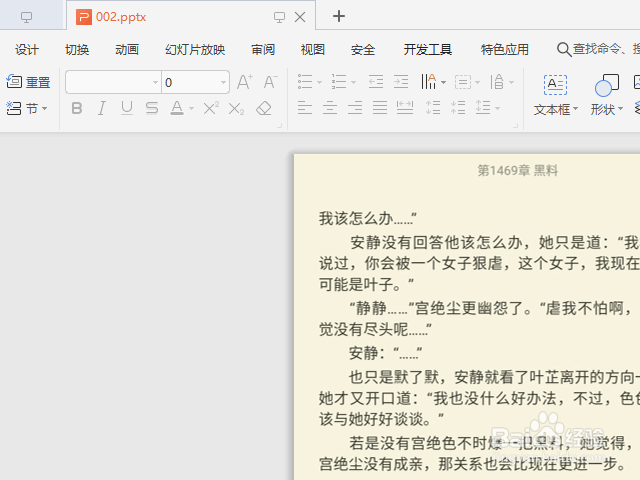Justify the paragraph text
Screen dimensions: 640x480
point(380,108)
